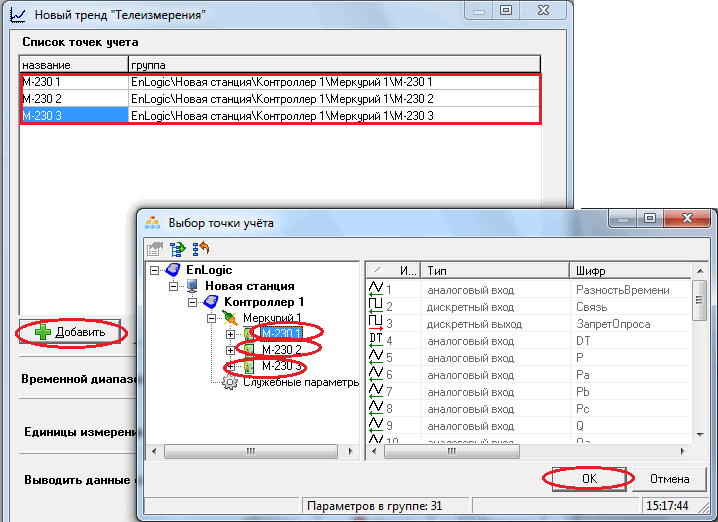Screen dimensions: 718x522
Task: Select М-230 2 in the tree
Action: coord(282,350)
